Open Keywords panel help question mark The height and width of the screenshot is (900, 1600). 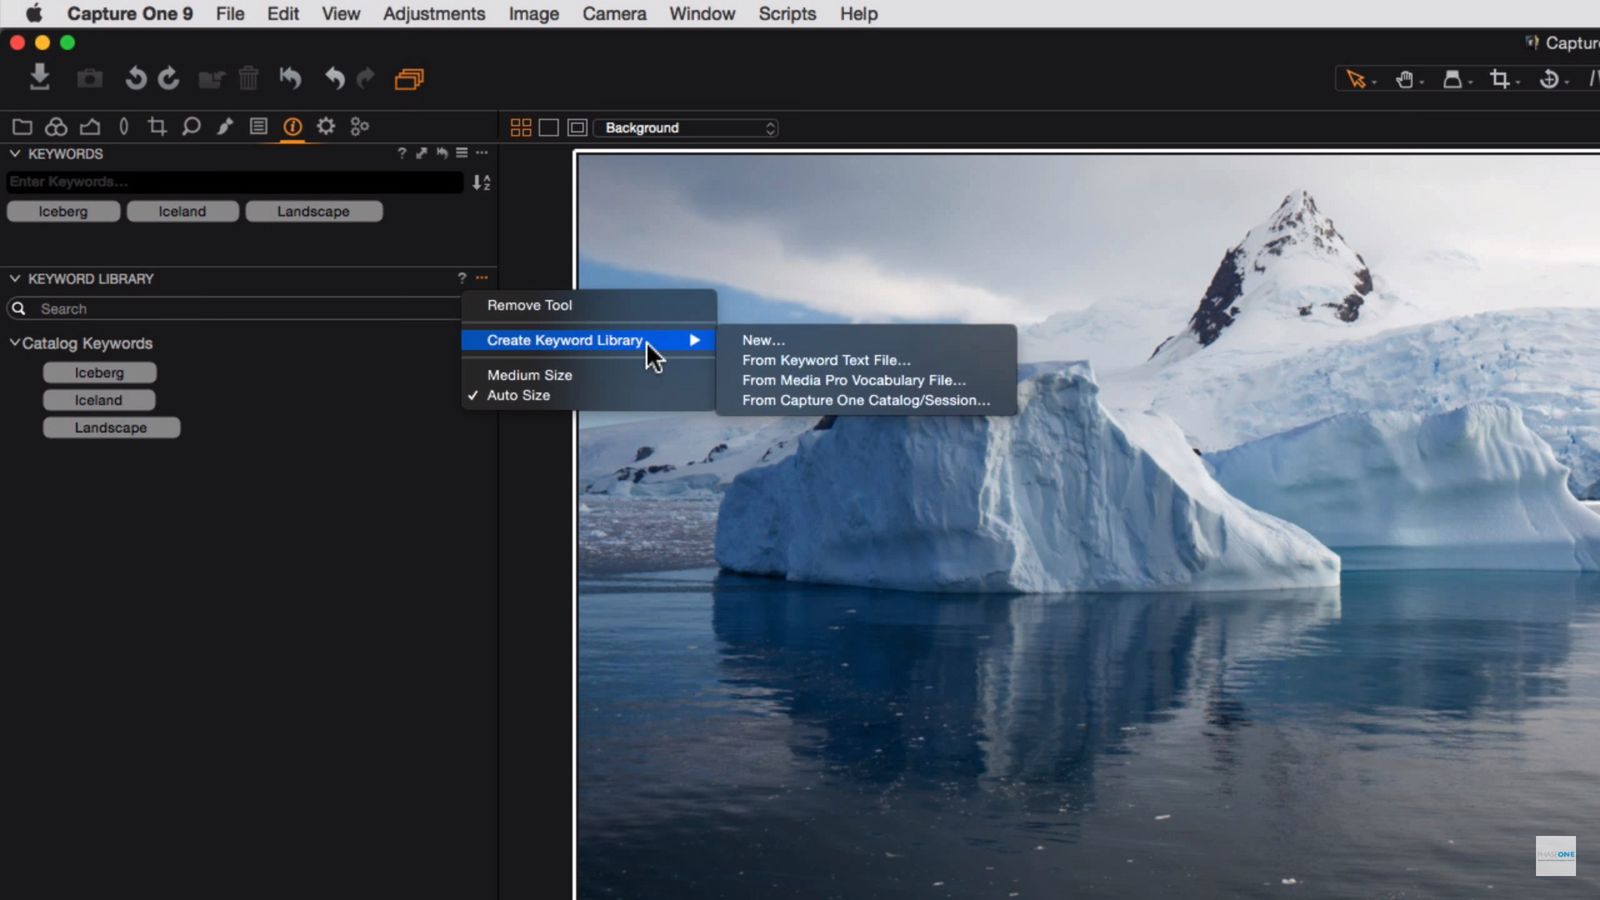coord(402,153)
